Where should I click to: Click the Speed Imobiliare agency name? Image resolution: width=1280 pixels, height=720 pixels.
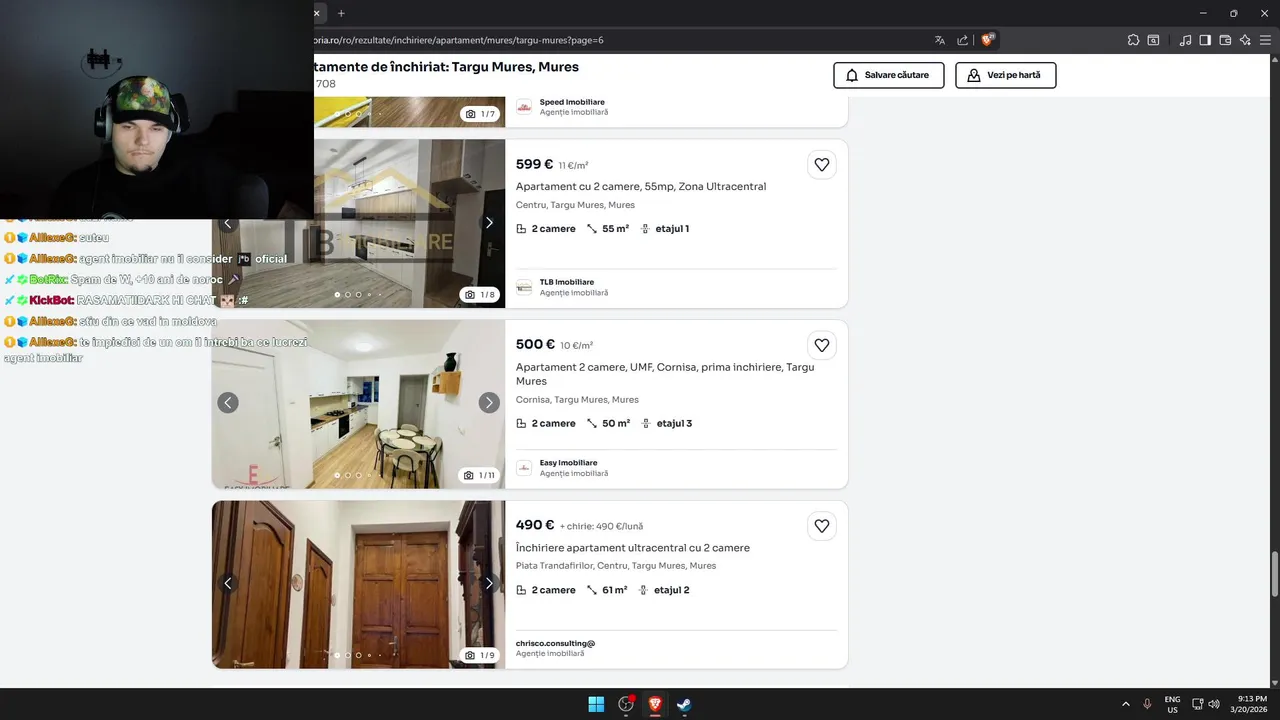tap(572, 102)
